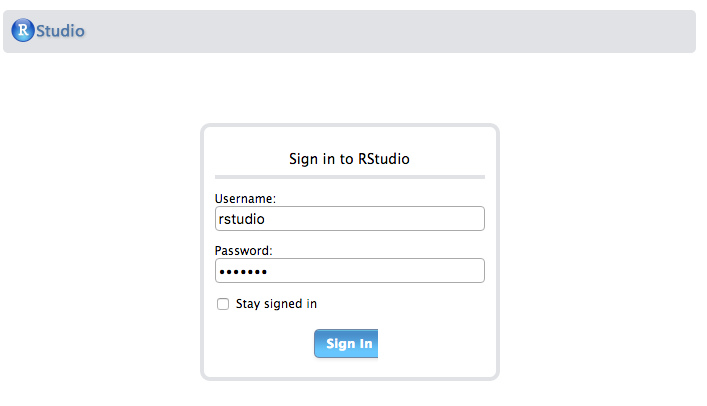Click the gray header banner's empty area
Viewport: 707px width, 406px height.
pyautogui.click(x=400, y=31)
